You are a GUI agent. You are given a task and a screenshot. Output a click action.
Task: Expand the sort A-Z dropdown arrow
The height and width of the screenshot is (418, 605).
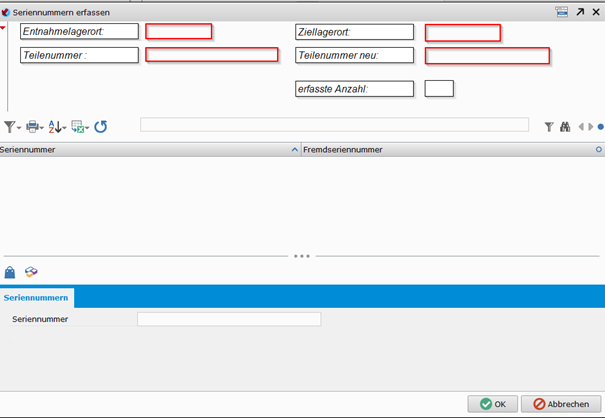point(64,128)
